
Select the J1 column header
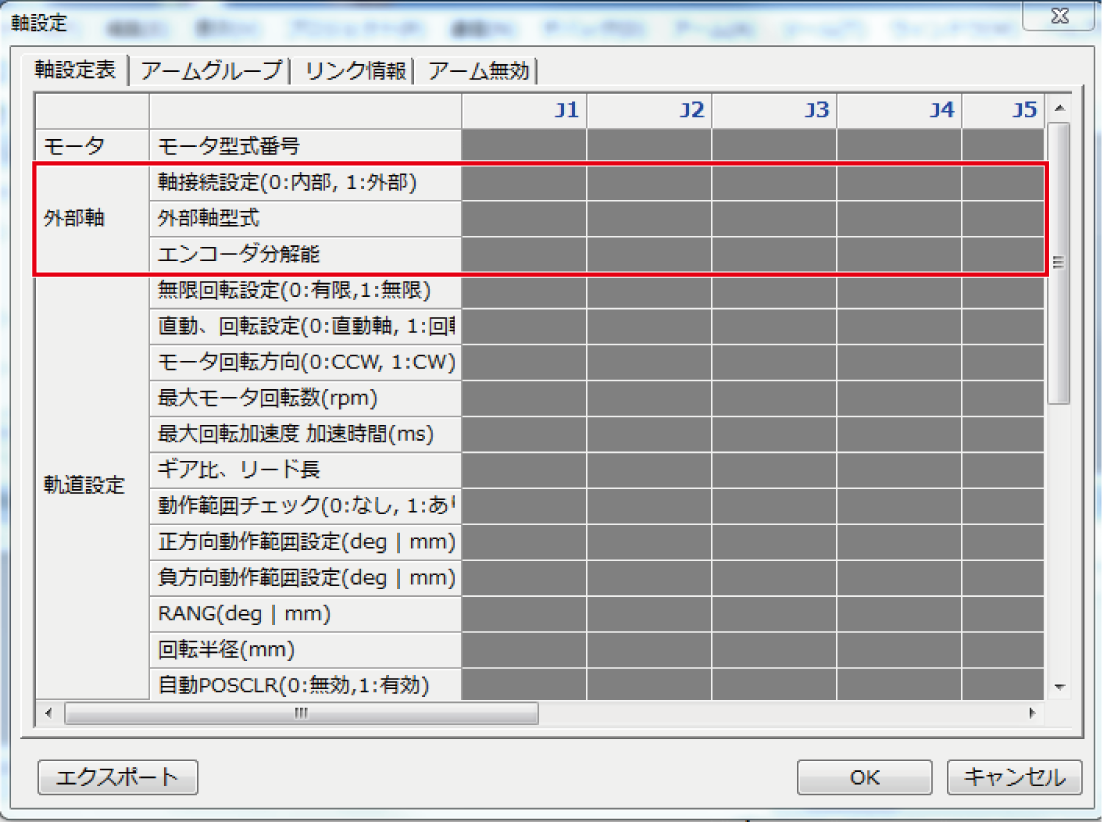pos(525,110)
